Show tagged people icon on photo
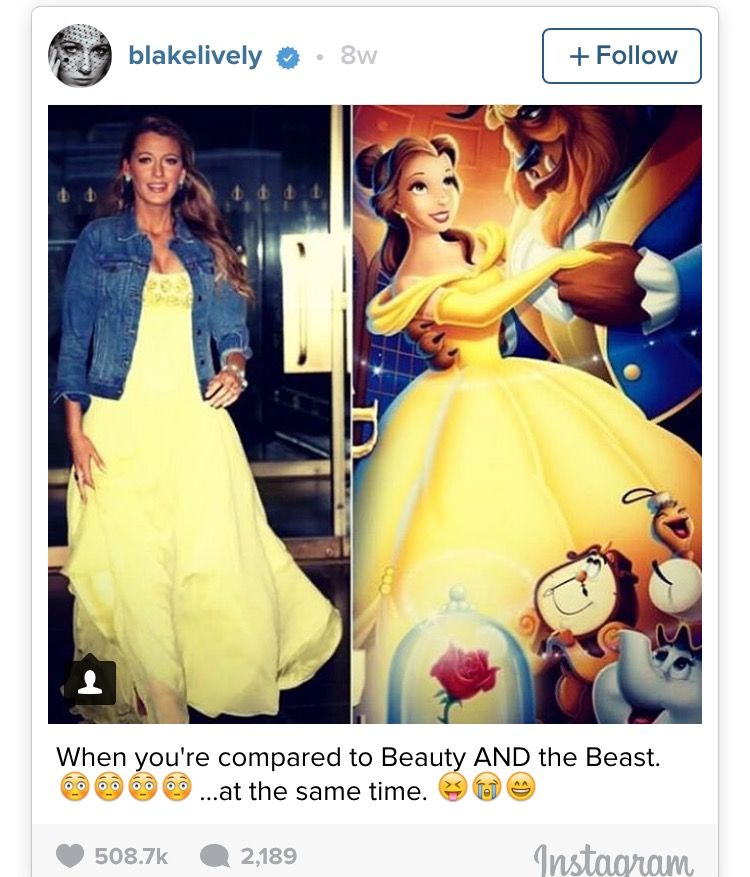 point(90,682)
